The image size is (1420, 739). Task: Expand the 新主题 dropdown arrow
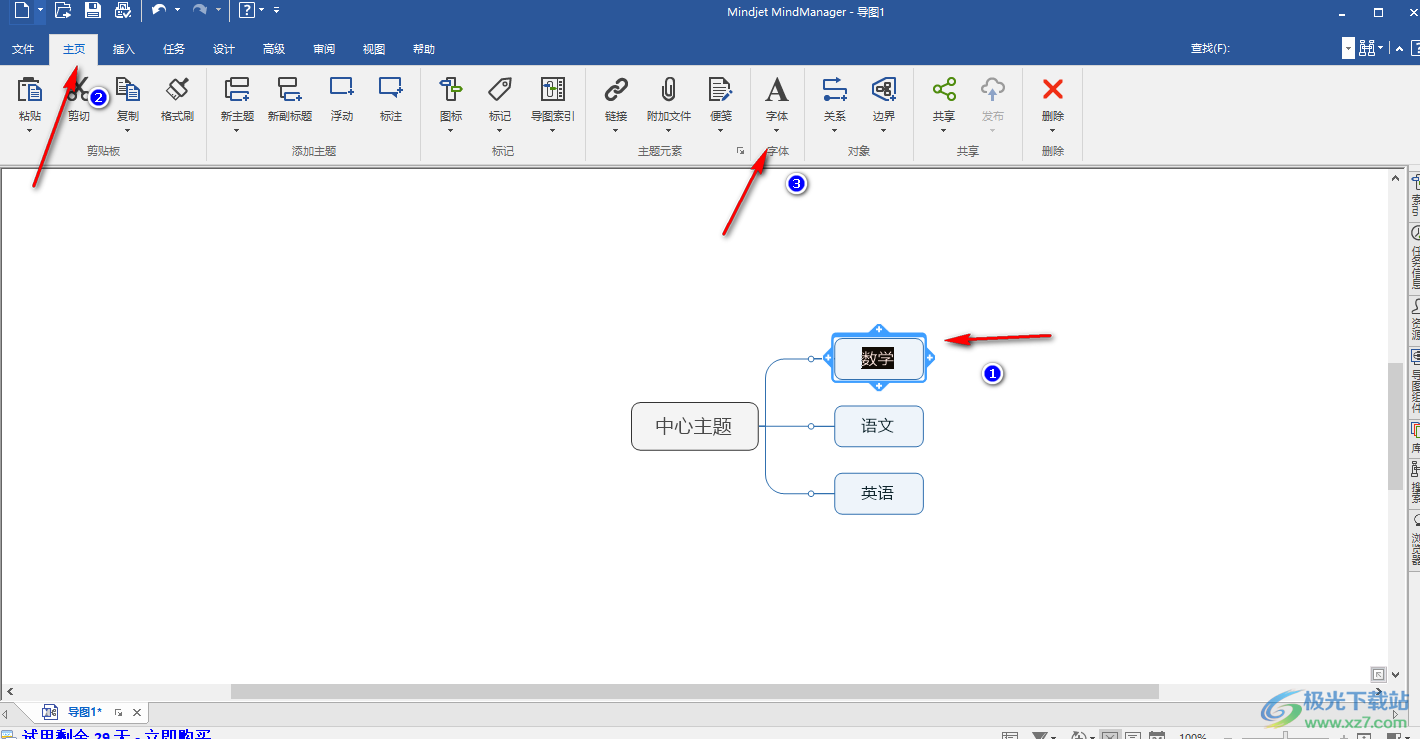(237, 130)
